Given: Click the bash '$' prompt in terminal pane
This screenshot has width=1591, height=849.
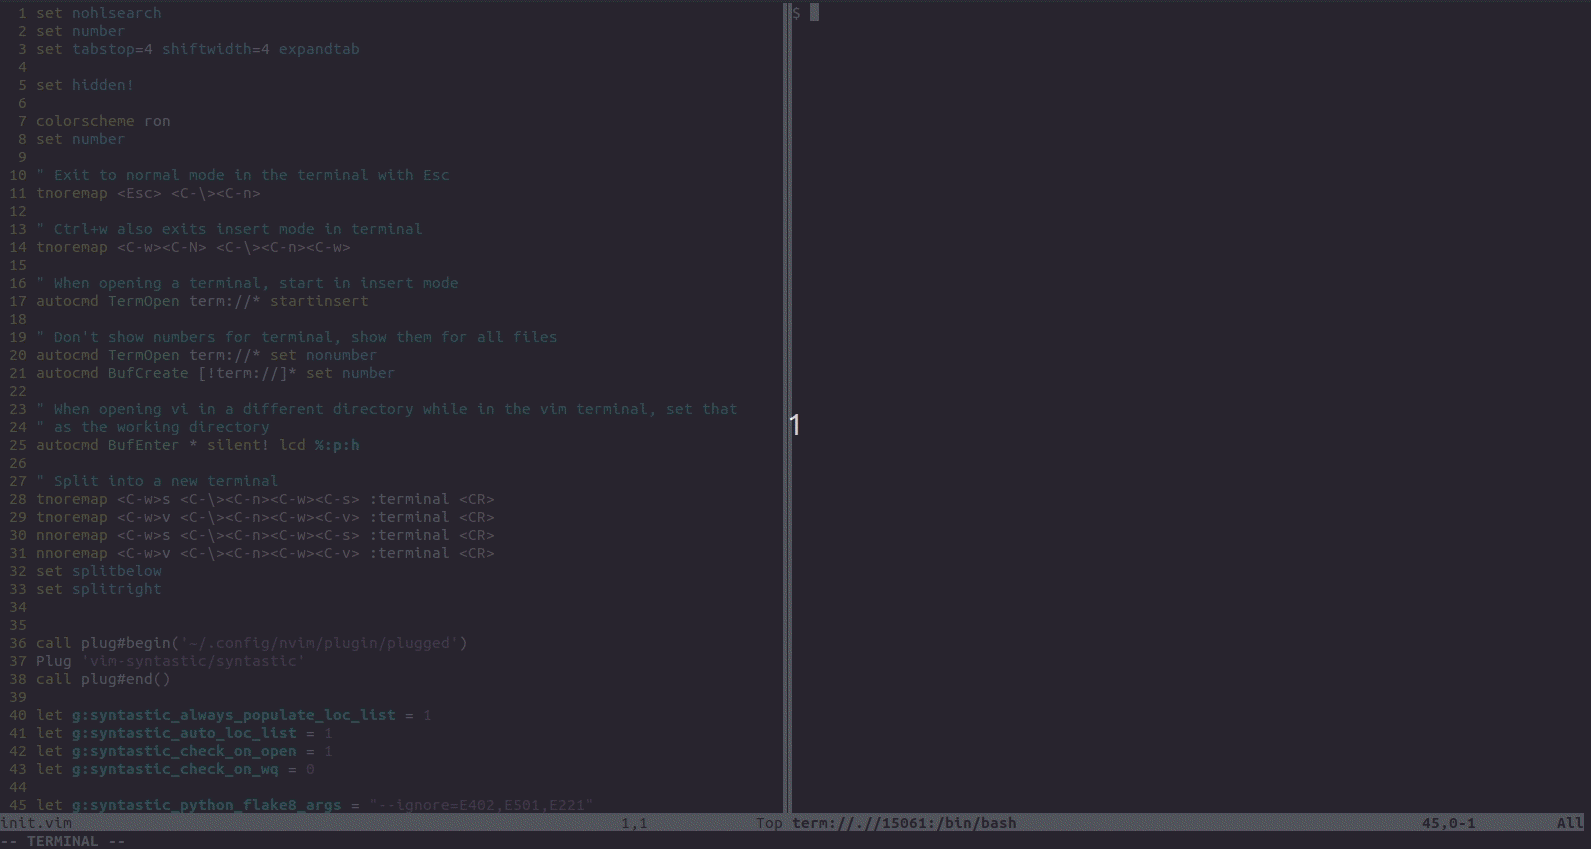Looking at the screenshot, I should tap(797, 13).
